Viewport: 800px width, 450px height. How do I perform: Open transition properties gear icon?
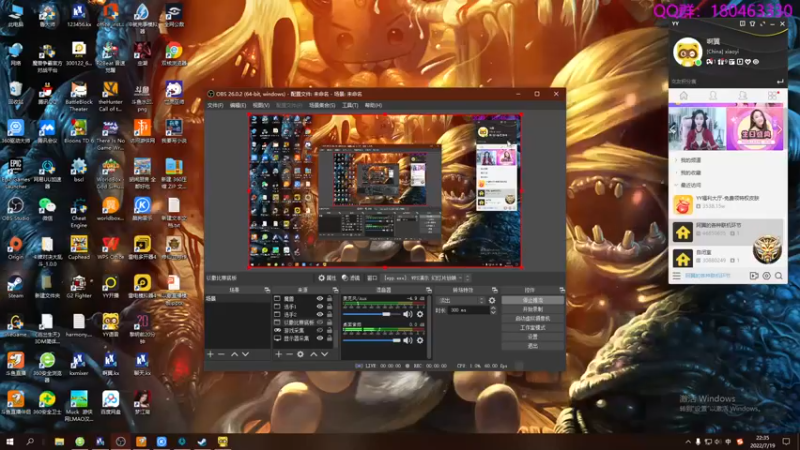(x=492, y=301)
